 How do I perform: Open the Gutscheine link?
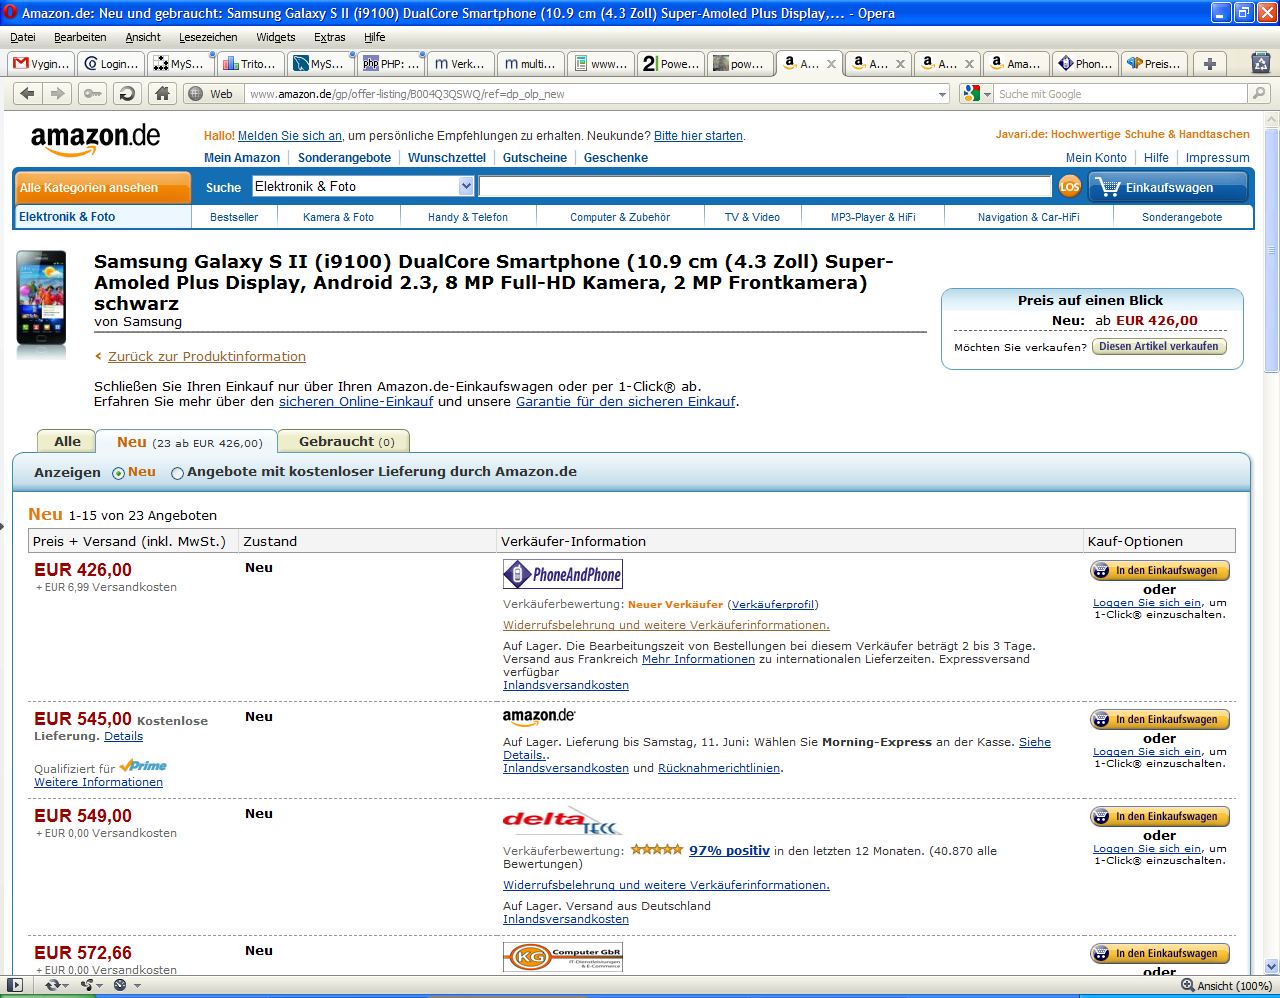tap(535, 158)
